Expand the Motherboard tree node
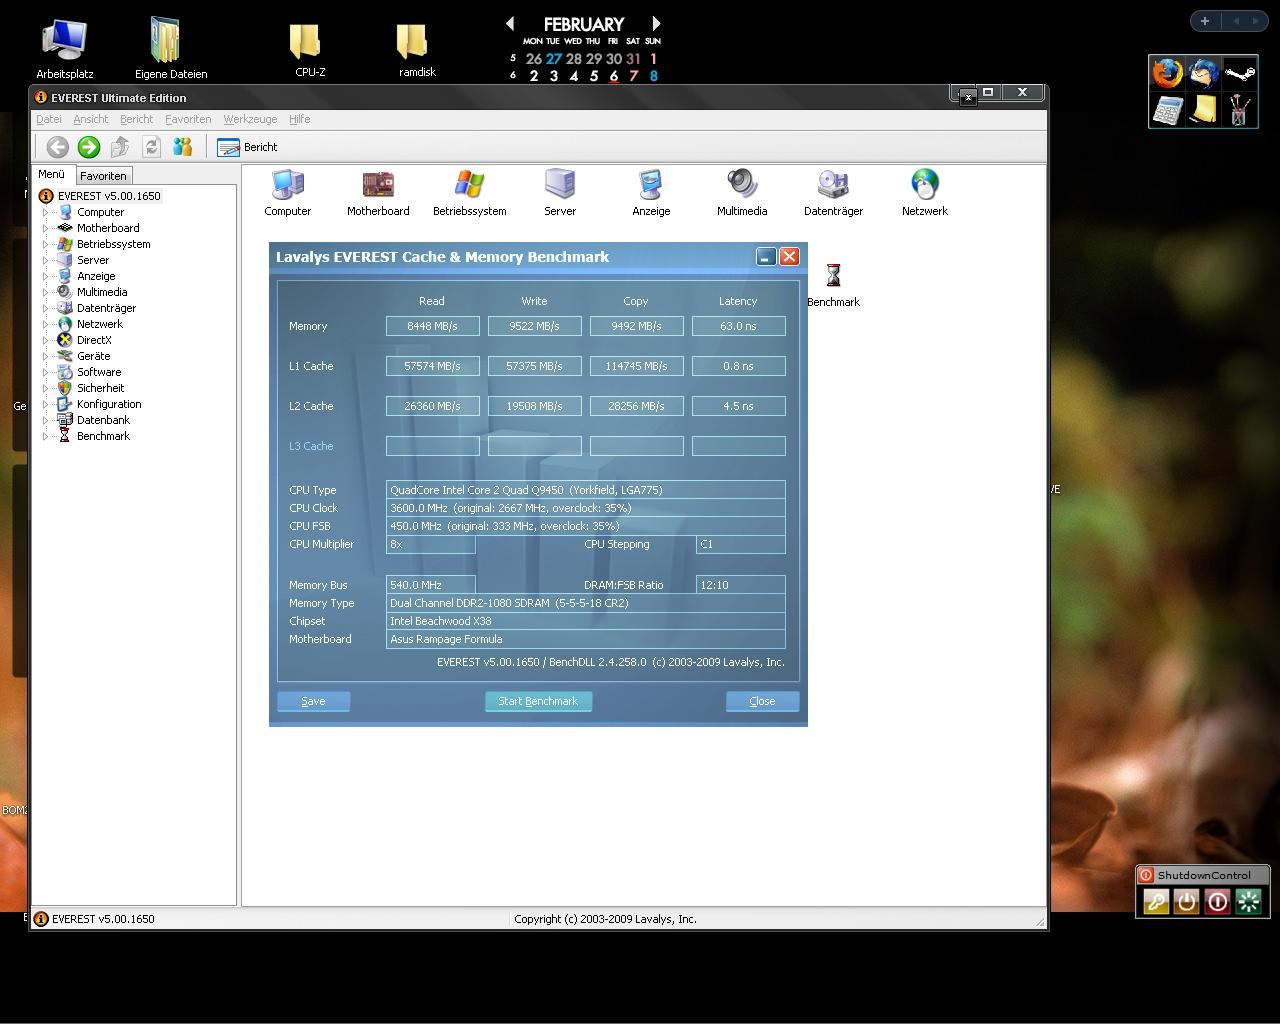The height and width of the screenshot is (1024, 1280). click(x=46, y=228)
